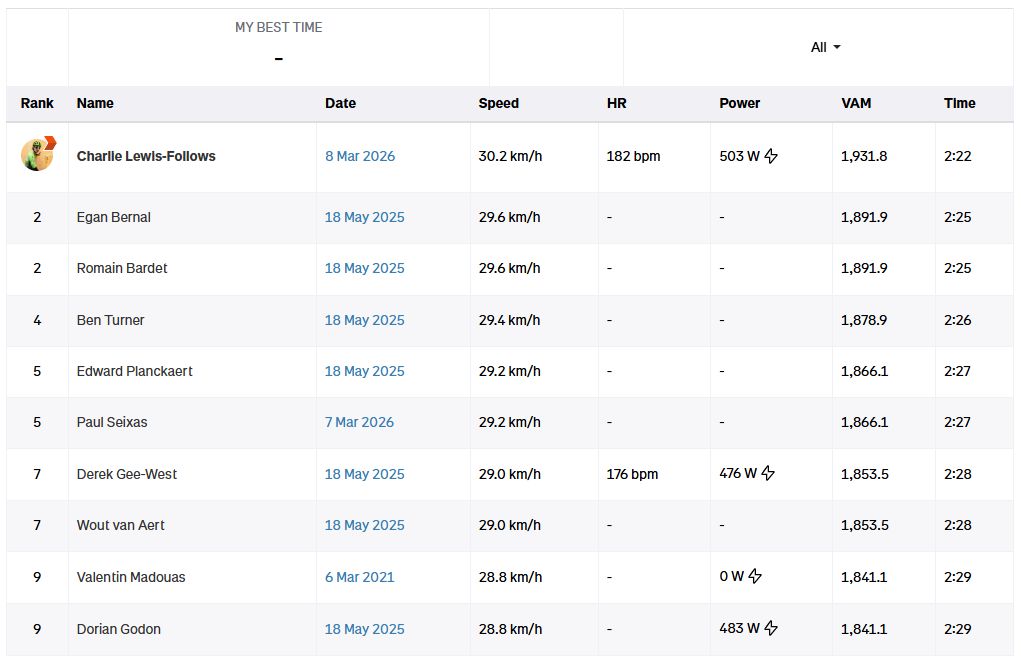Click the lightning icon next to 476 W
1021x662 pixels.
coord(768,474)
